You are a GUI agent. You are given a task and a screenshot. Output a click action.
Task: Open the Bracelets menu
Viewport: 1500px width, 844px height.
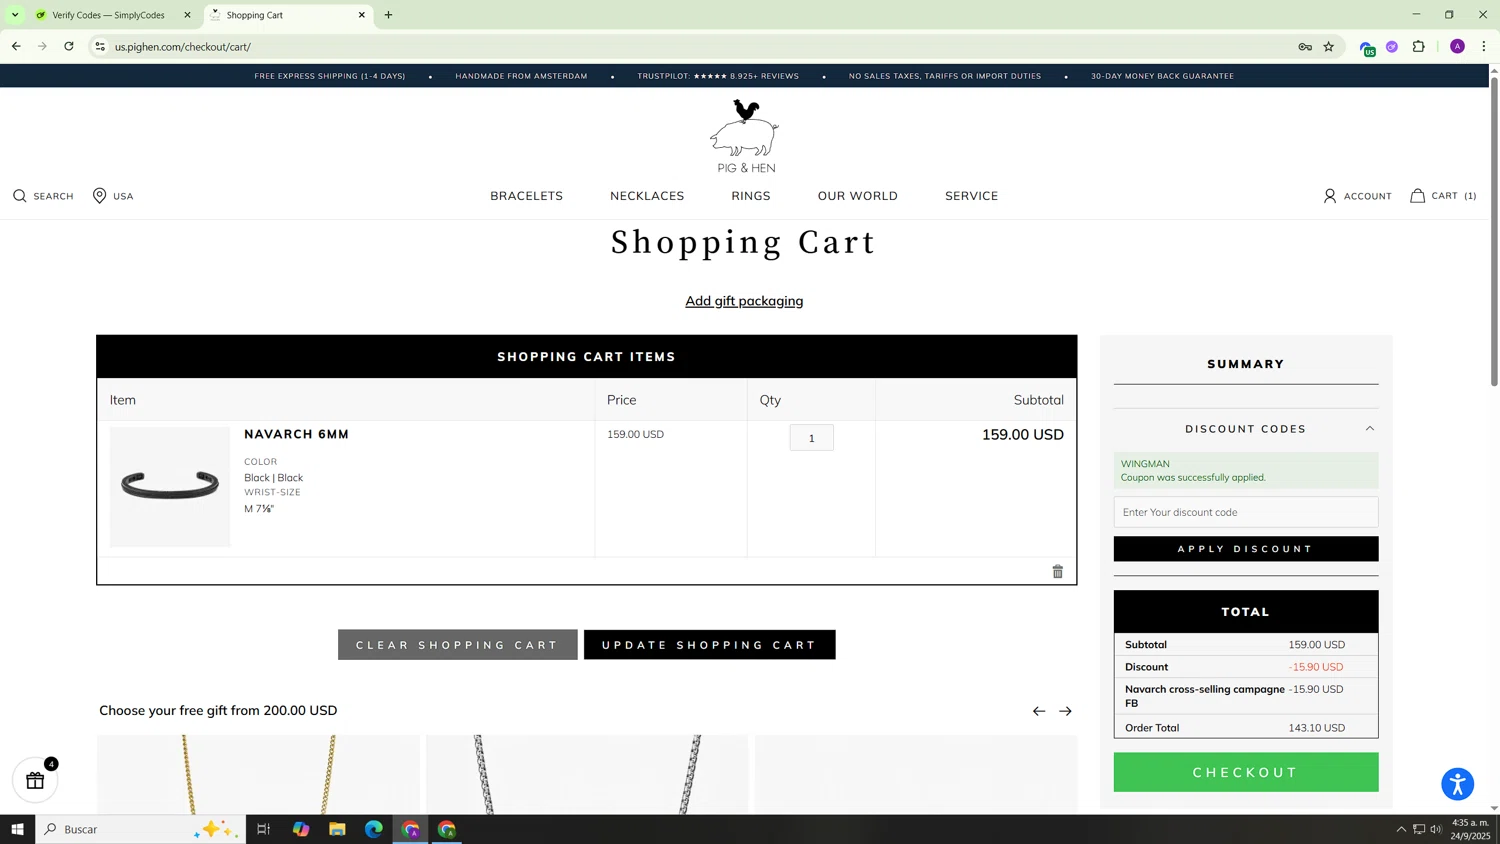coord(527,196)
